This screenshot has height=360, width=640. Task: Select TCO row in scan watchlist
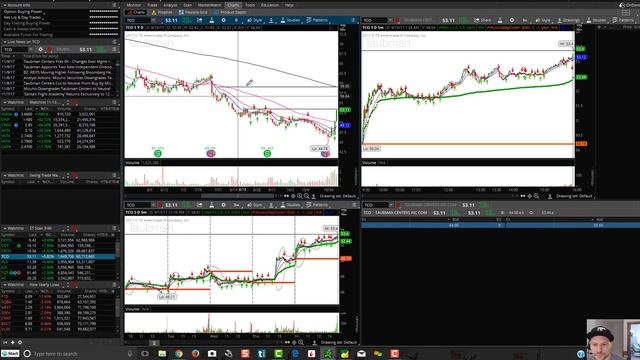(58, 256)
